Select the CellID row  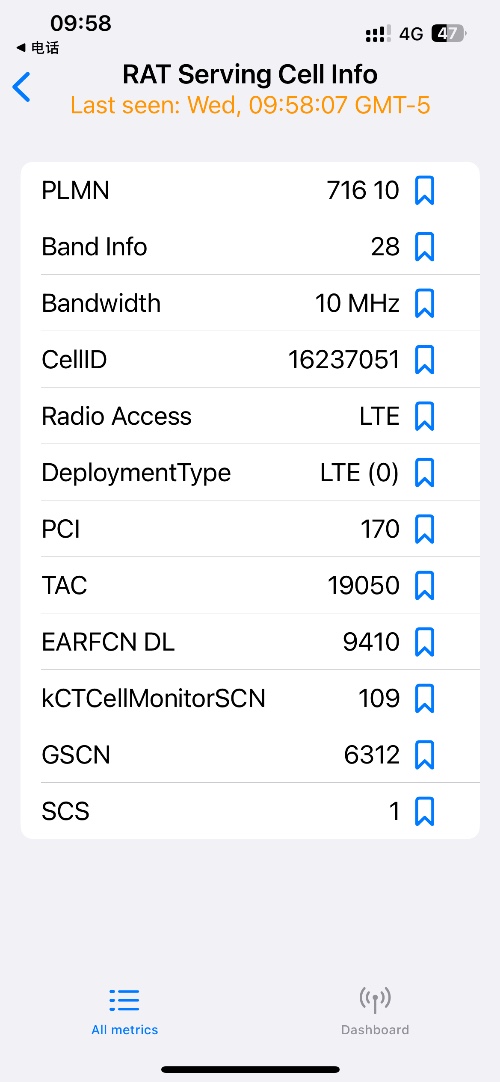pos(250,360)
